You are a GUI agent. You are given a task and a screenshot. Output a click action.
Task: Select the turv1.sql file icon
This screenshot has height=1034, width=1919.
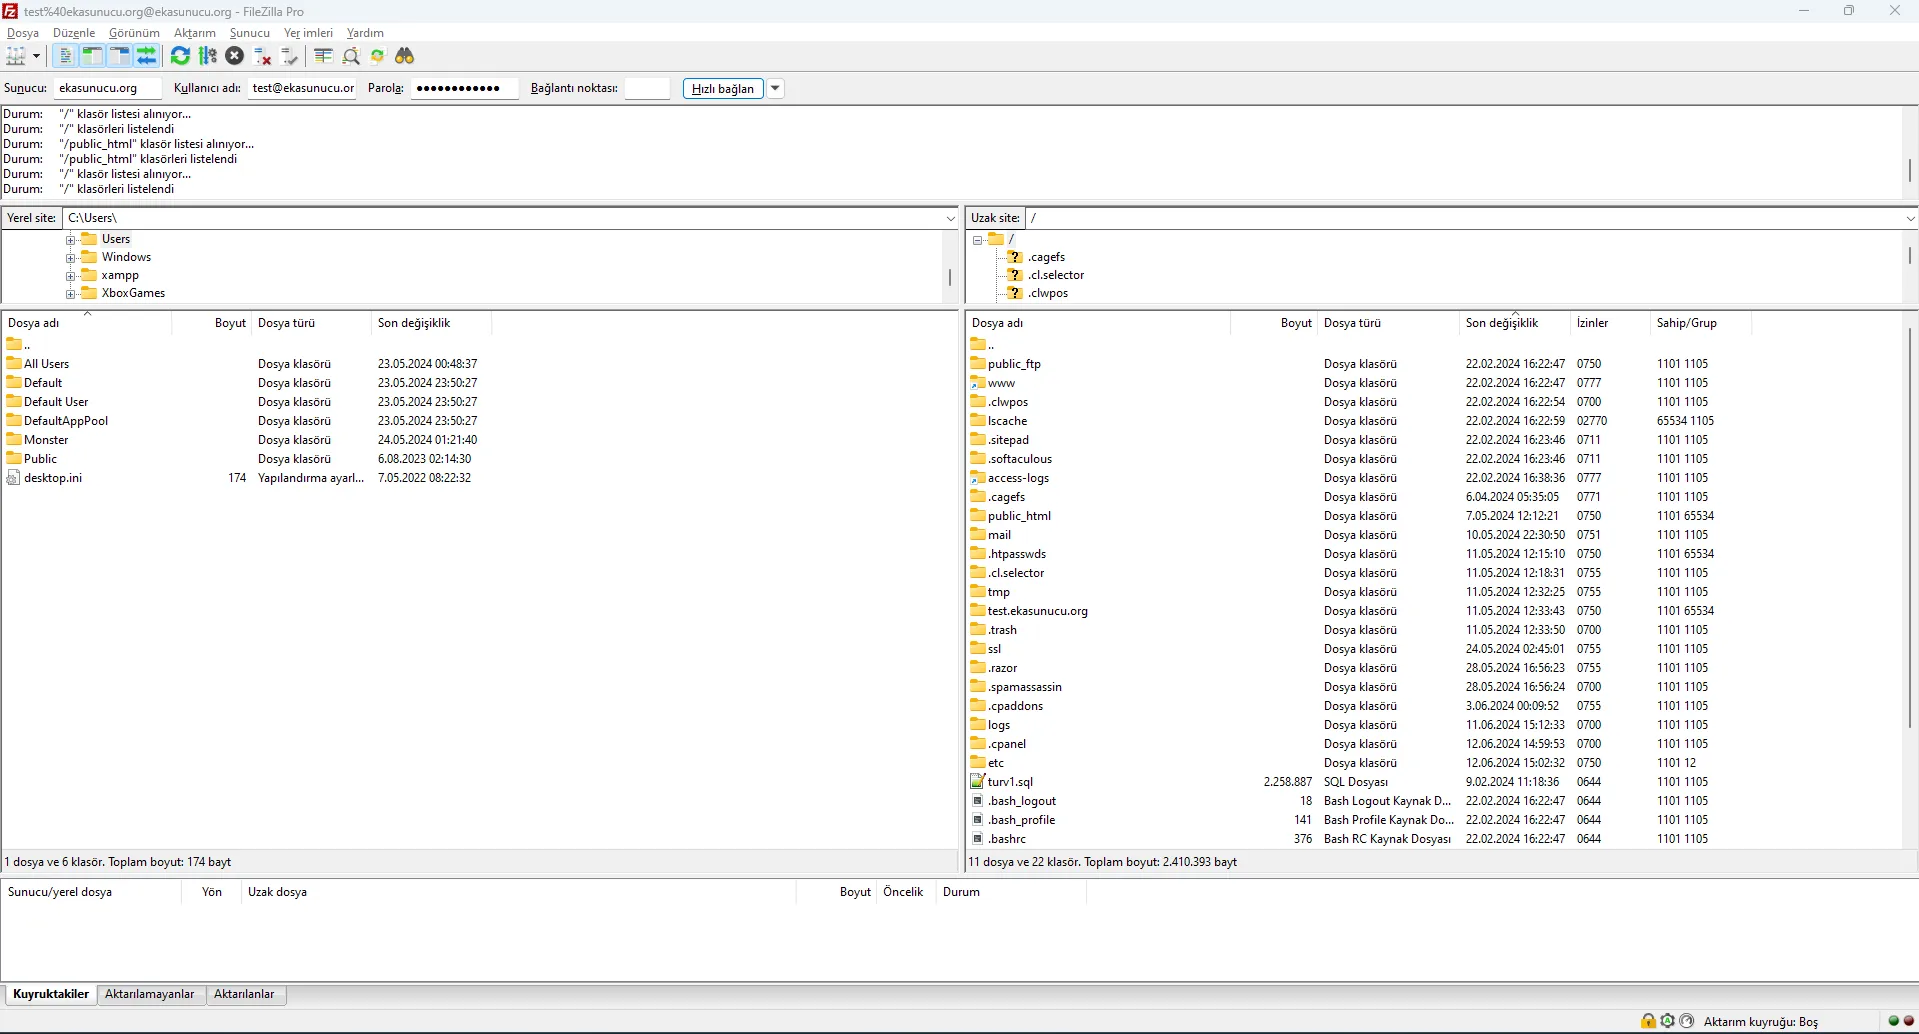pos(978,782)
